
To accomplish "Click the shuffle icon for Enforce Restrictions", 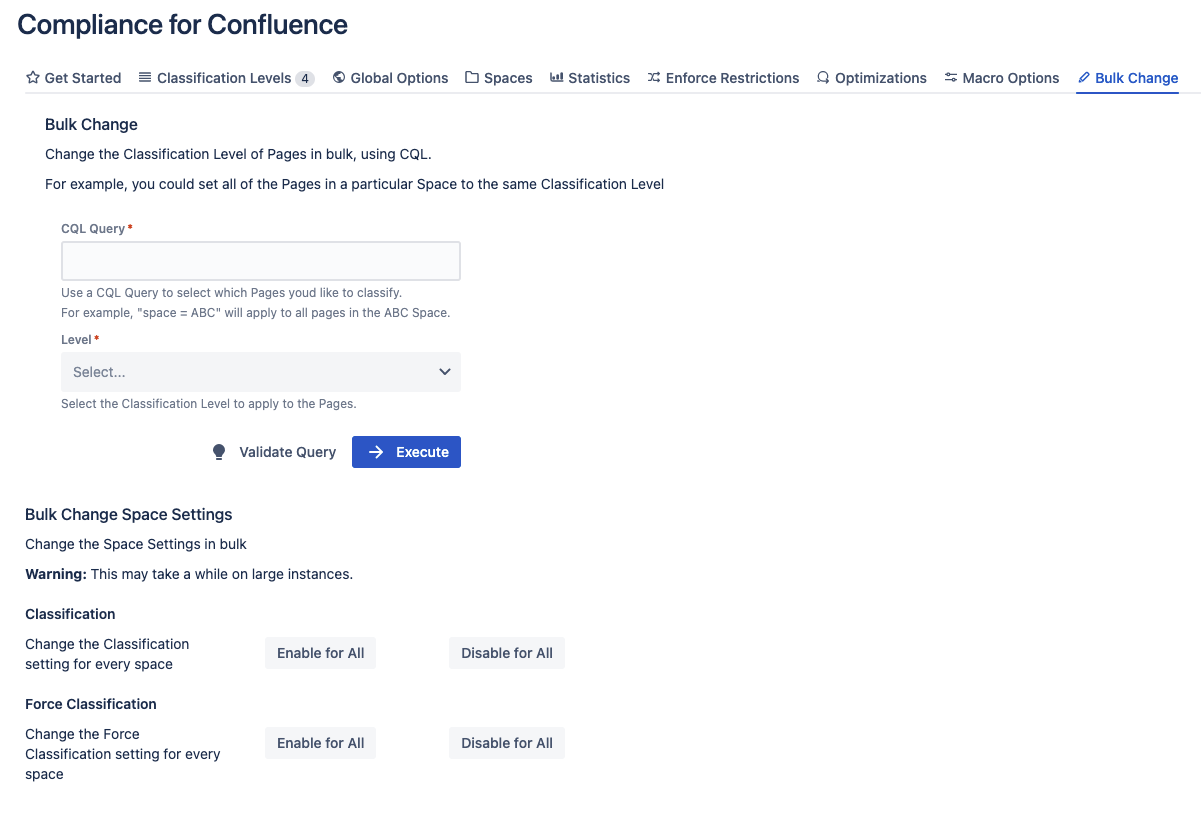I will [x=654, y=78].
